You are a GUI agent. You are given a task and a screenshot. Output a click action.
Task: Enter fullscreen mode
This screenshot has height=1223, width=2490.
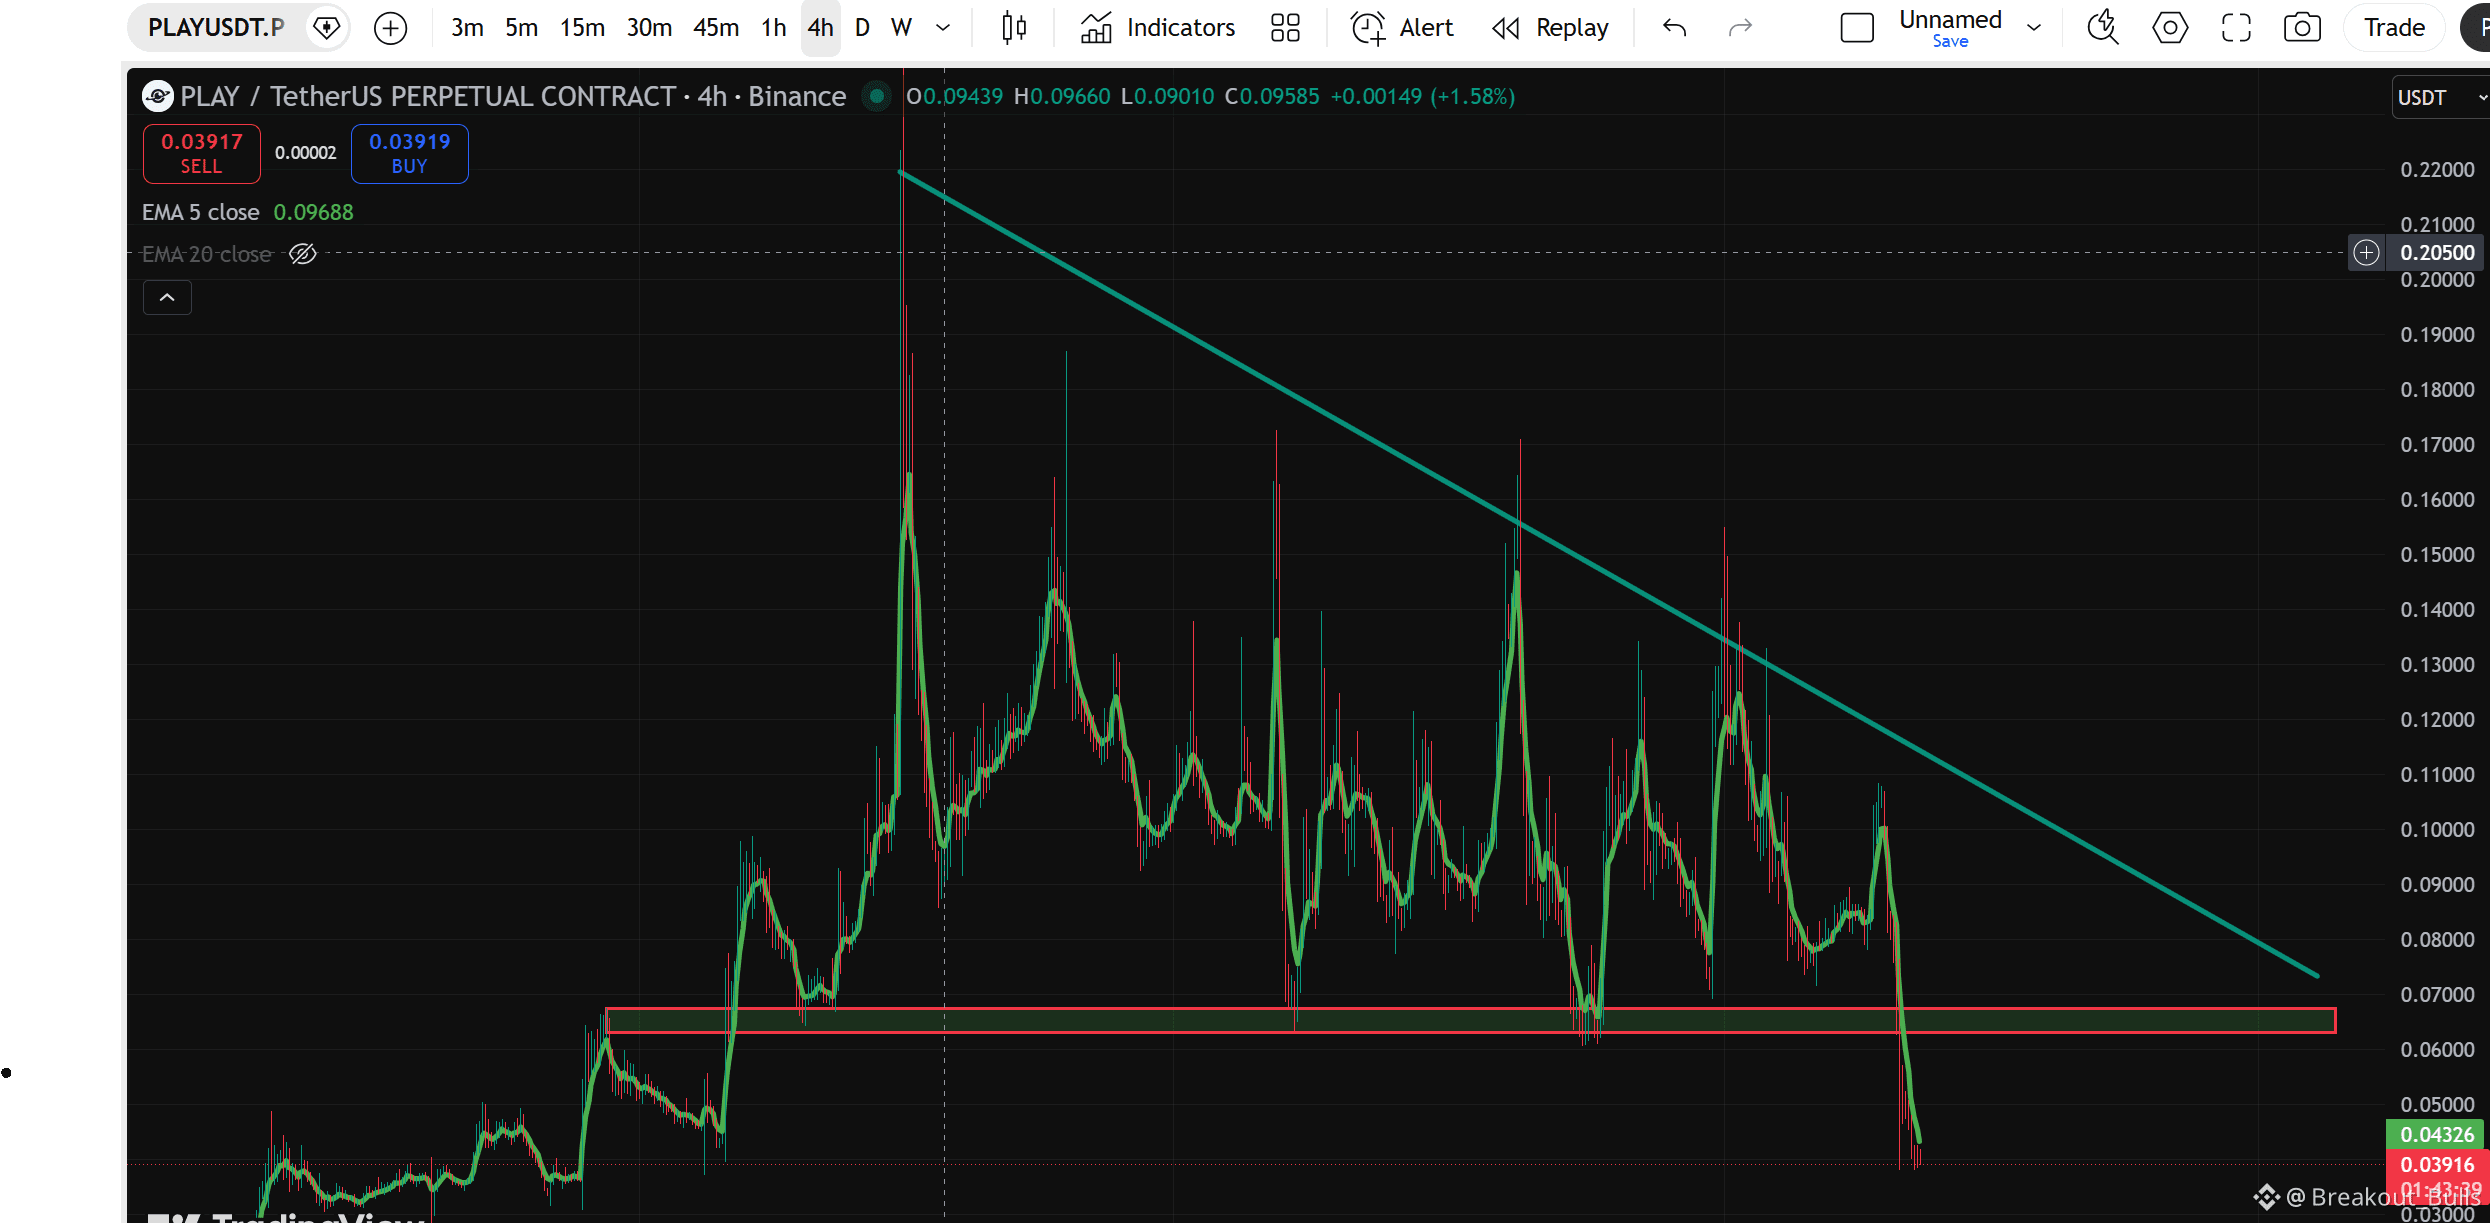point(2236,27)
